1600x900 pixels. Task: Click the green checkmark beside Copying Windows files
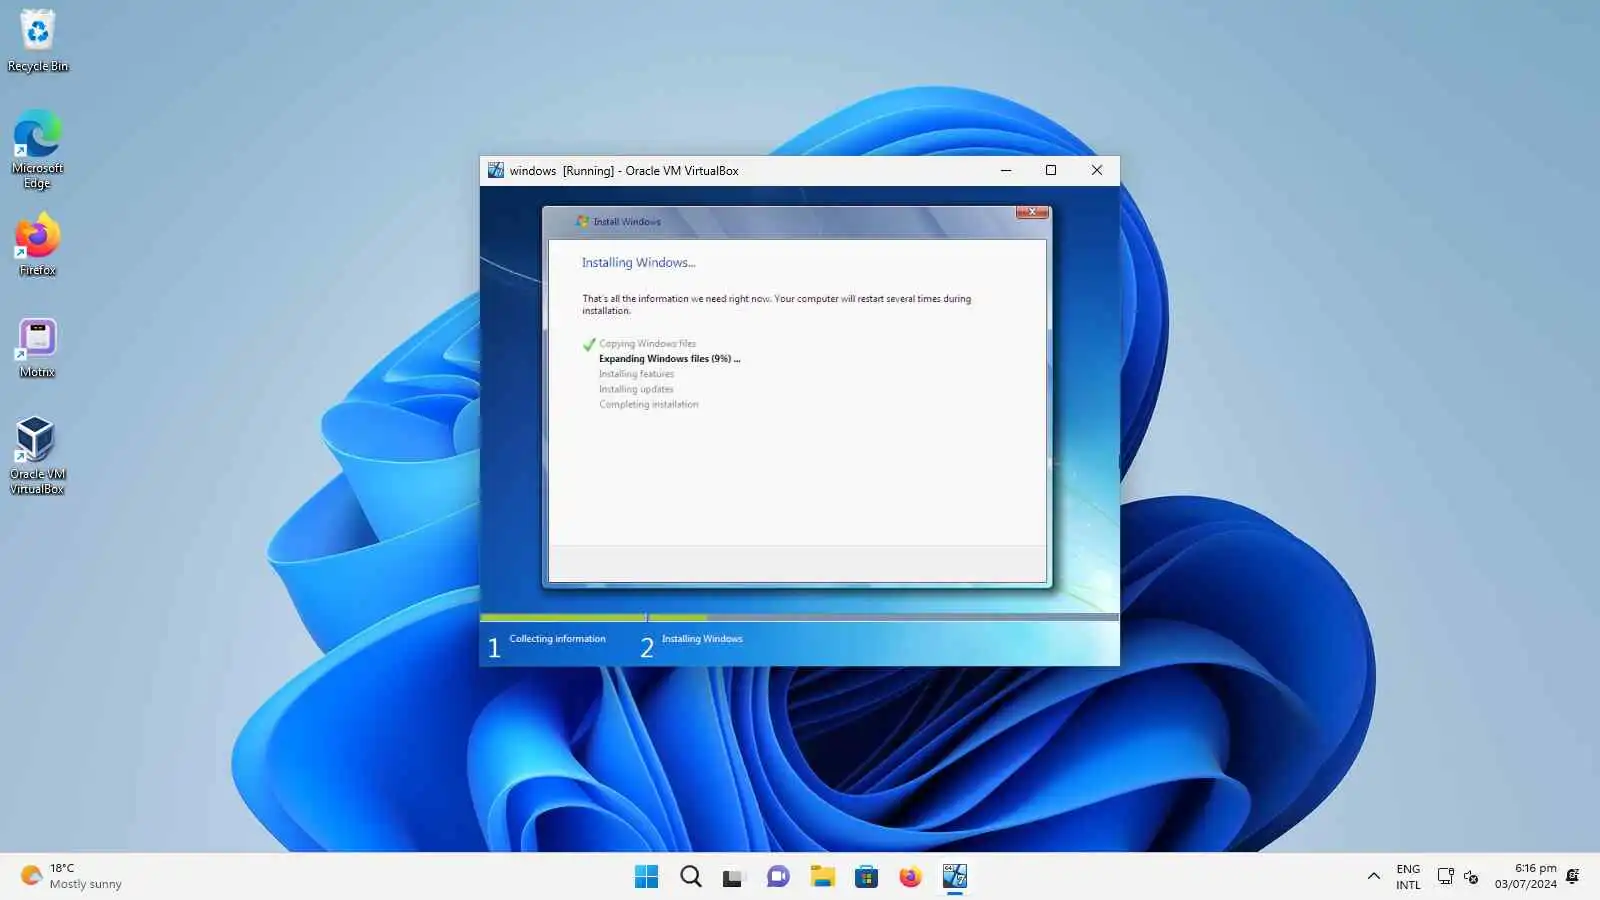click(589, 344)
